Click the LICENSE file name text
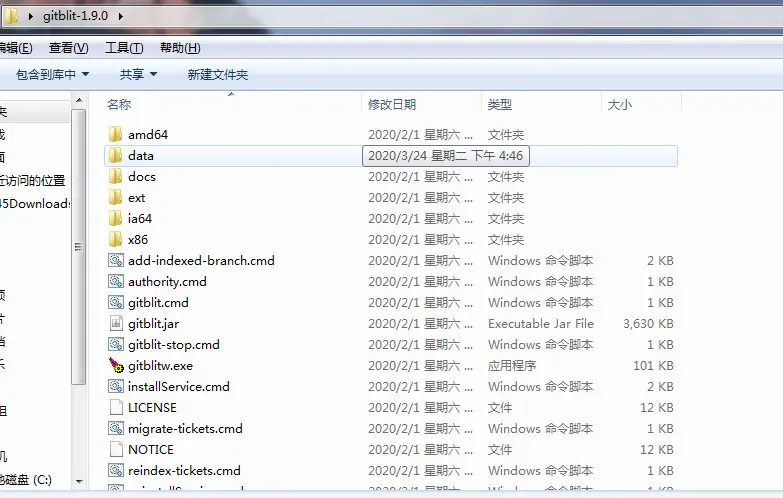 [152, 408]
